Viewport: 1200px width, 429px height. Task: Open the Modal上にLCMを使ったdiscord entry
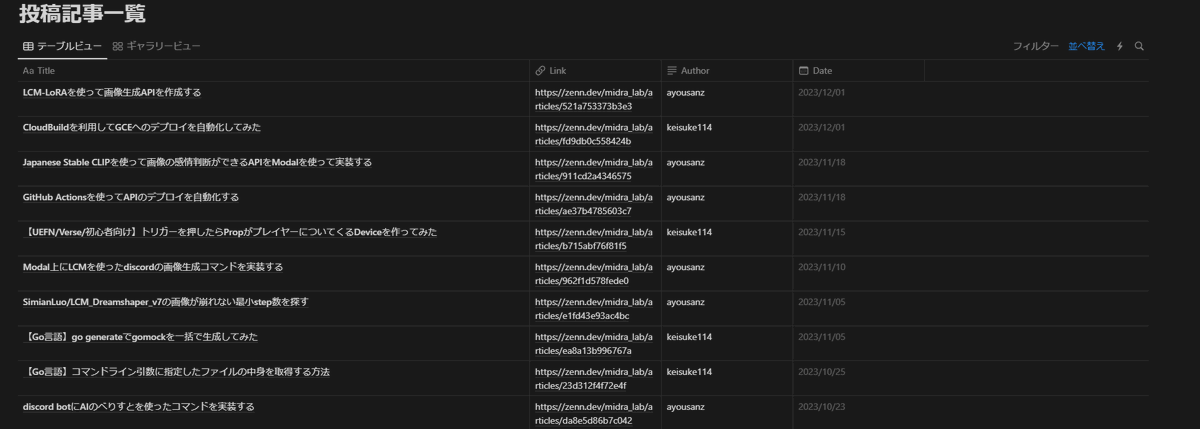click(x=152, y=267)
